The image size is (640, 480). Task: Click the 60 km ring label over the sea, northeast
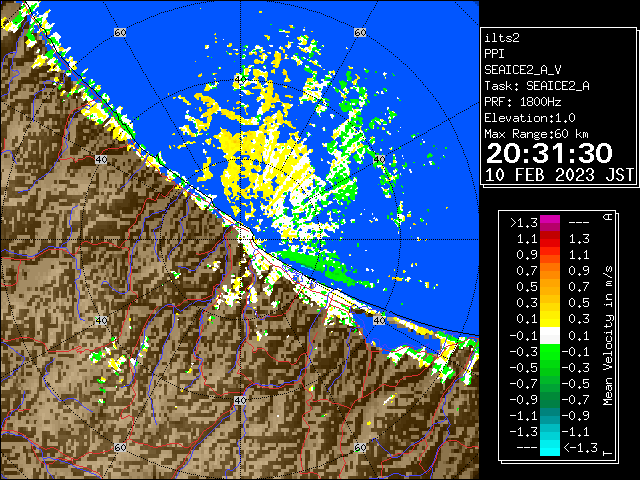click(360, 32)
